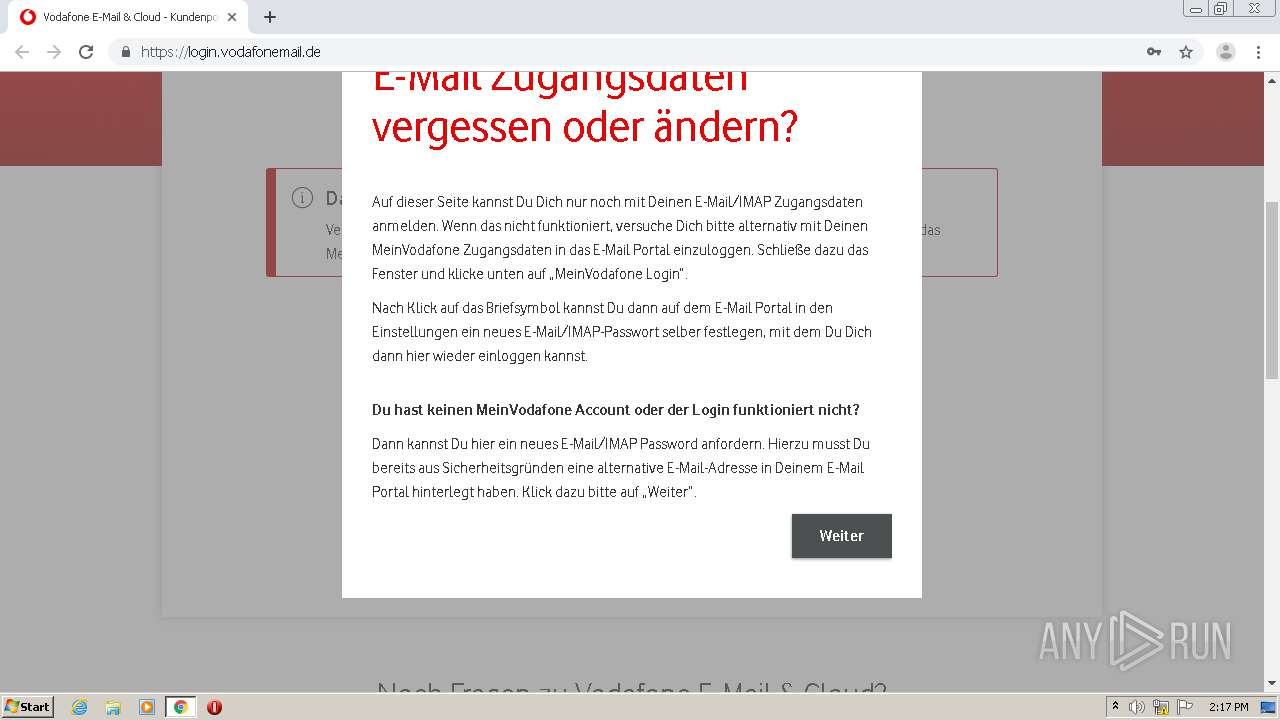Close the Vodafone E-Mail & Cloud tab
The width and height of the screenshot is (1280, 720).
pos(232,17)
